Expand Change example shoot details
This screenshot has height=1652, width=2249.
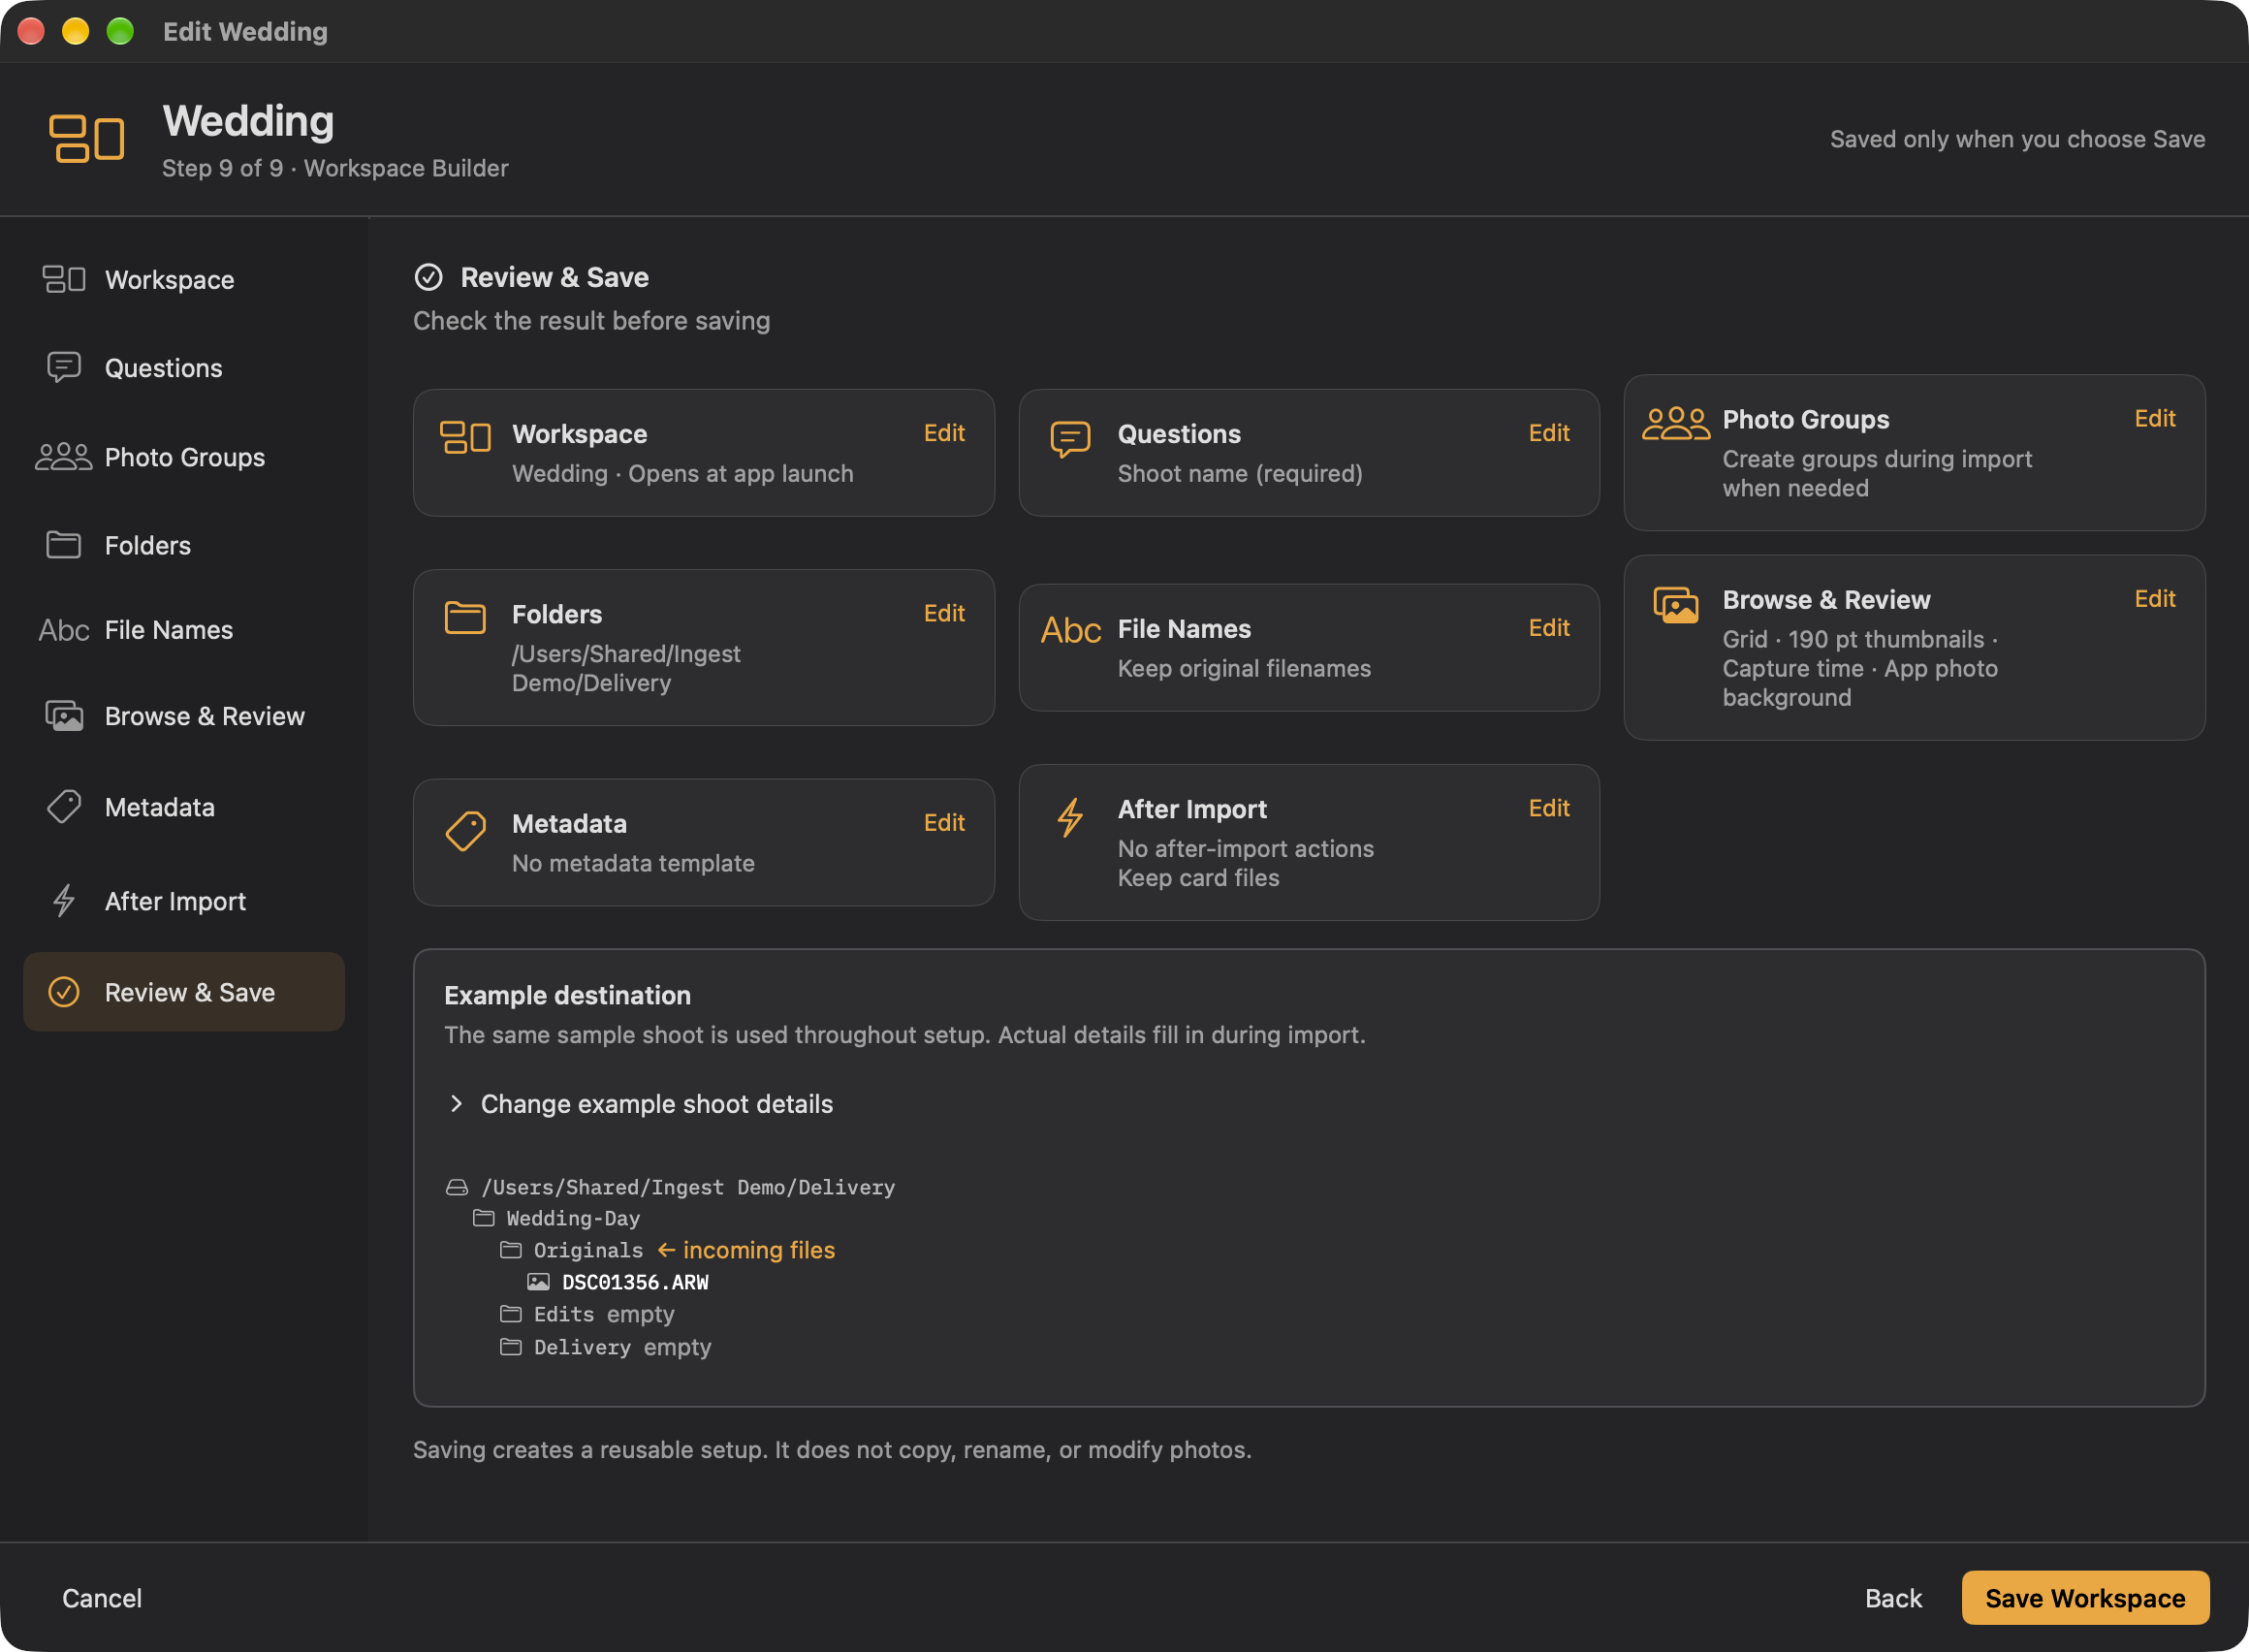640,1104
